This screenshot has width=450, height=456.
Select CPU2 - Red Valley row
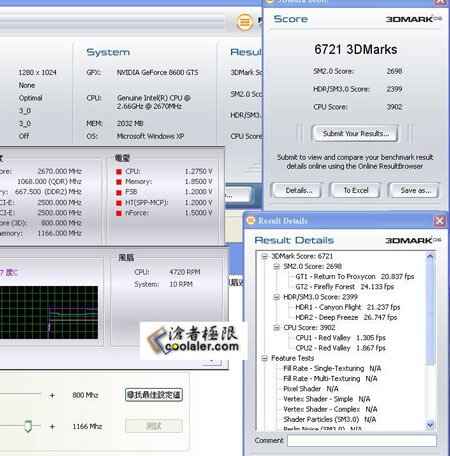(340, 348)
